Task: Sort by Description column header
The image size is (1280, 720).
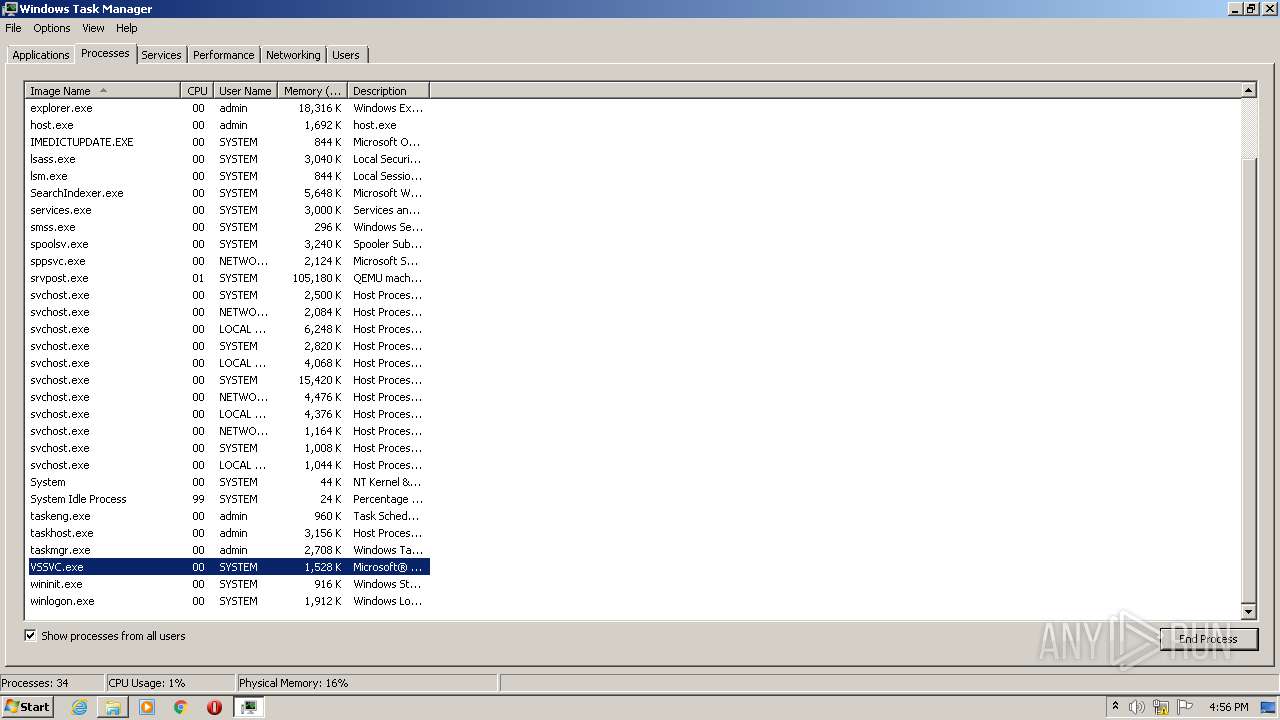Action: (388, 91)
